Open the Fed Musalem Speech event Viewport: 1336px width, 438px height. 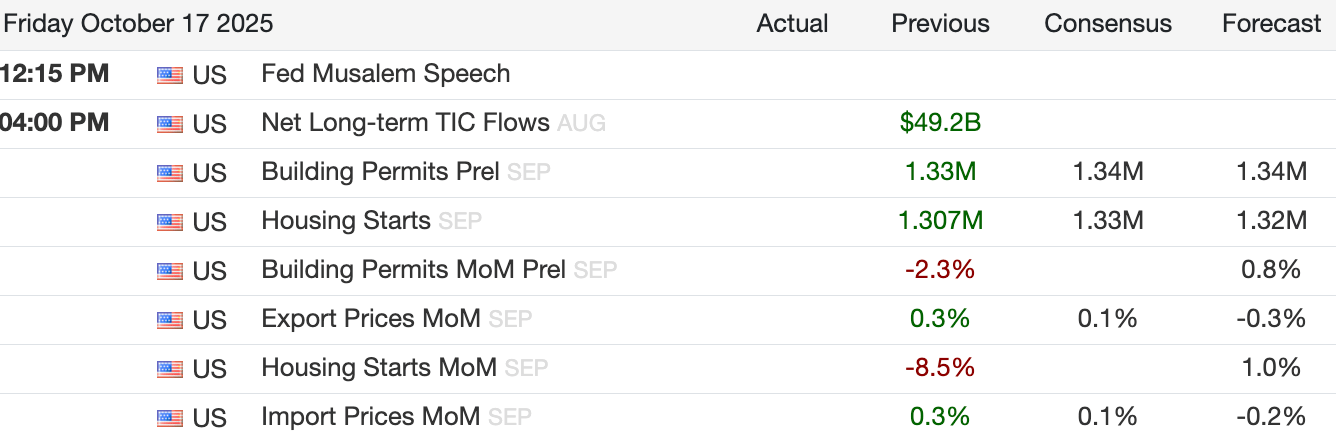(x=385, y=74)
